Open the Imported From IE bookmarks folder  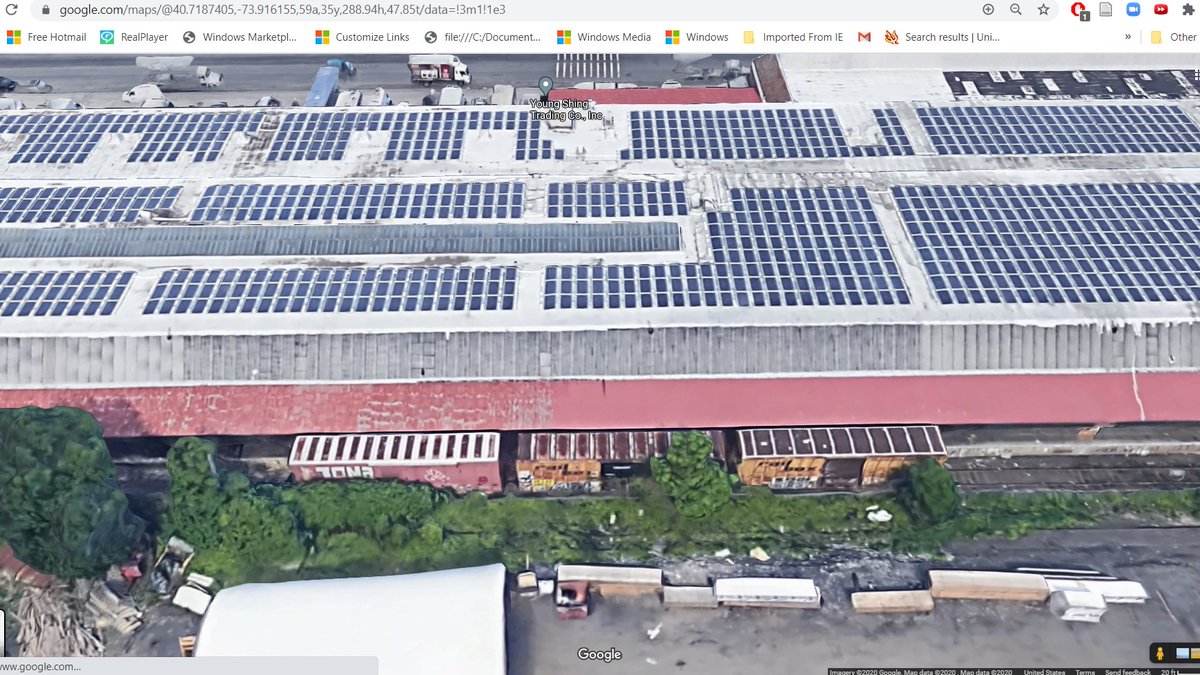[x=793, y=37]
